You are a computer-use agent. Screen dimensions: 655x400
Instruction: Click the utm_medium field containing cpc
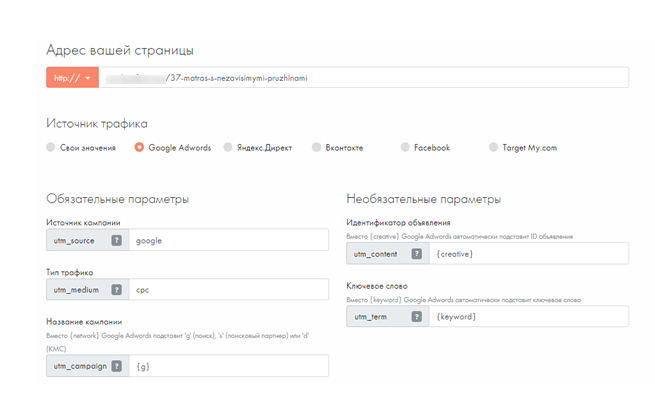pos(228,289)
